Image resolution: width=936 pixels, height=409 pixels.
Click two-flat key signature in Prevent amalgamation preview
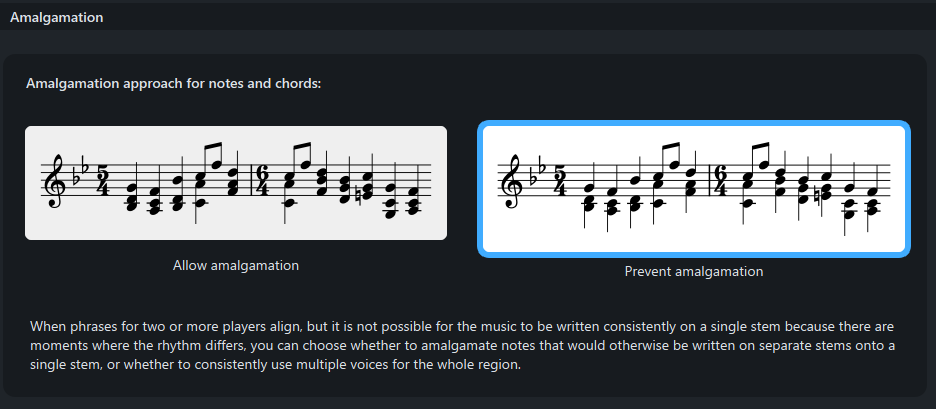(537, 170)
